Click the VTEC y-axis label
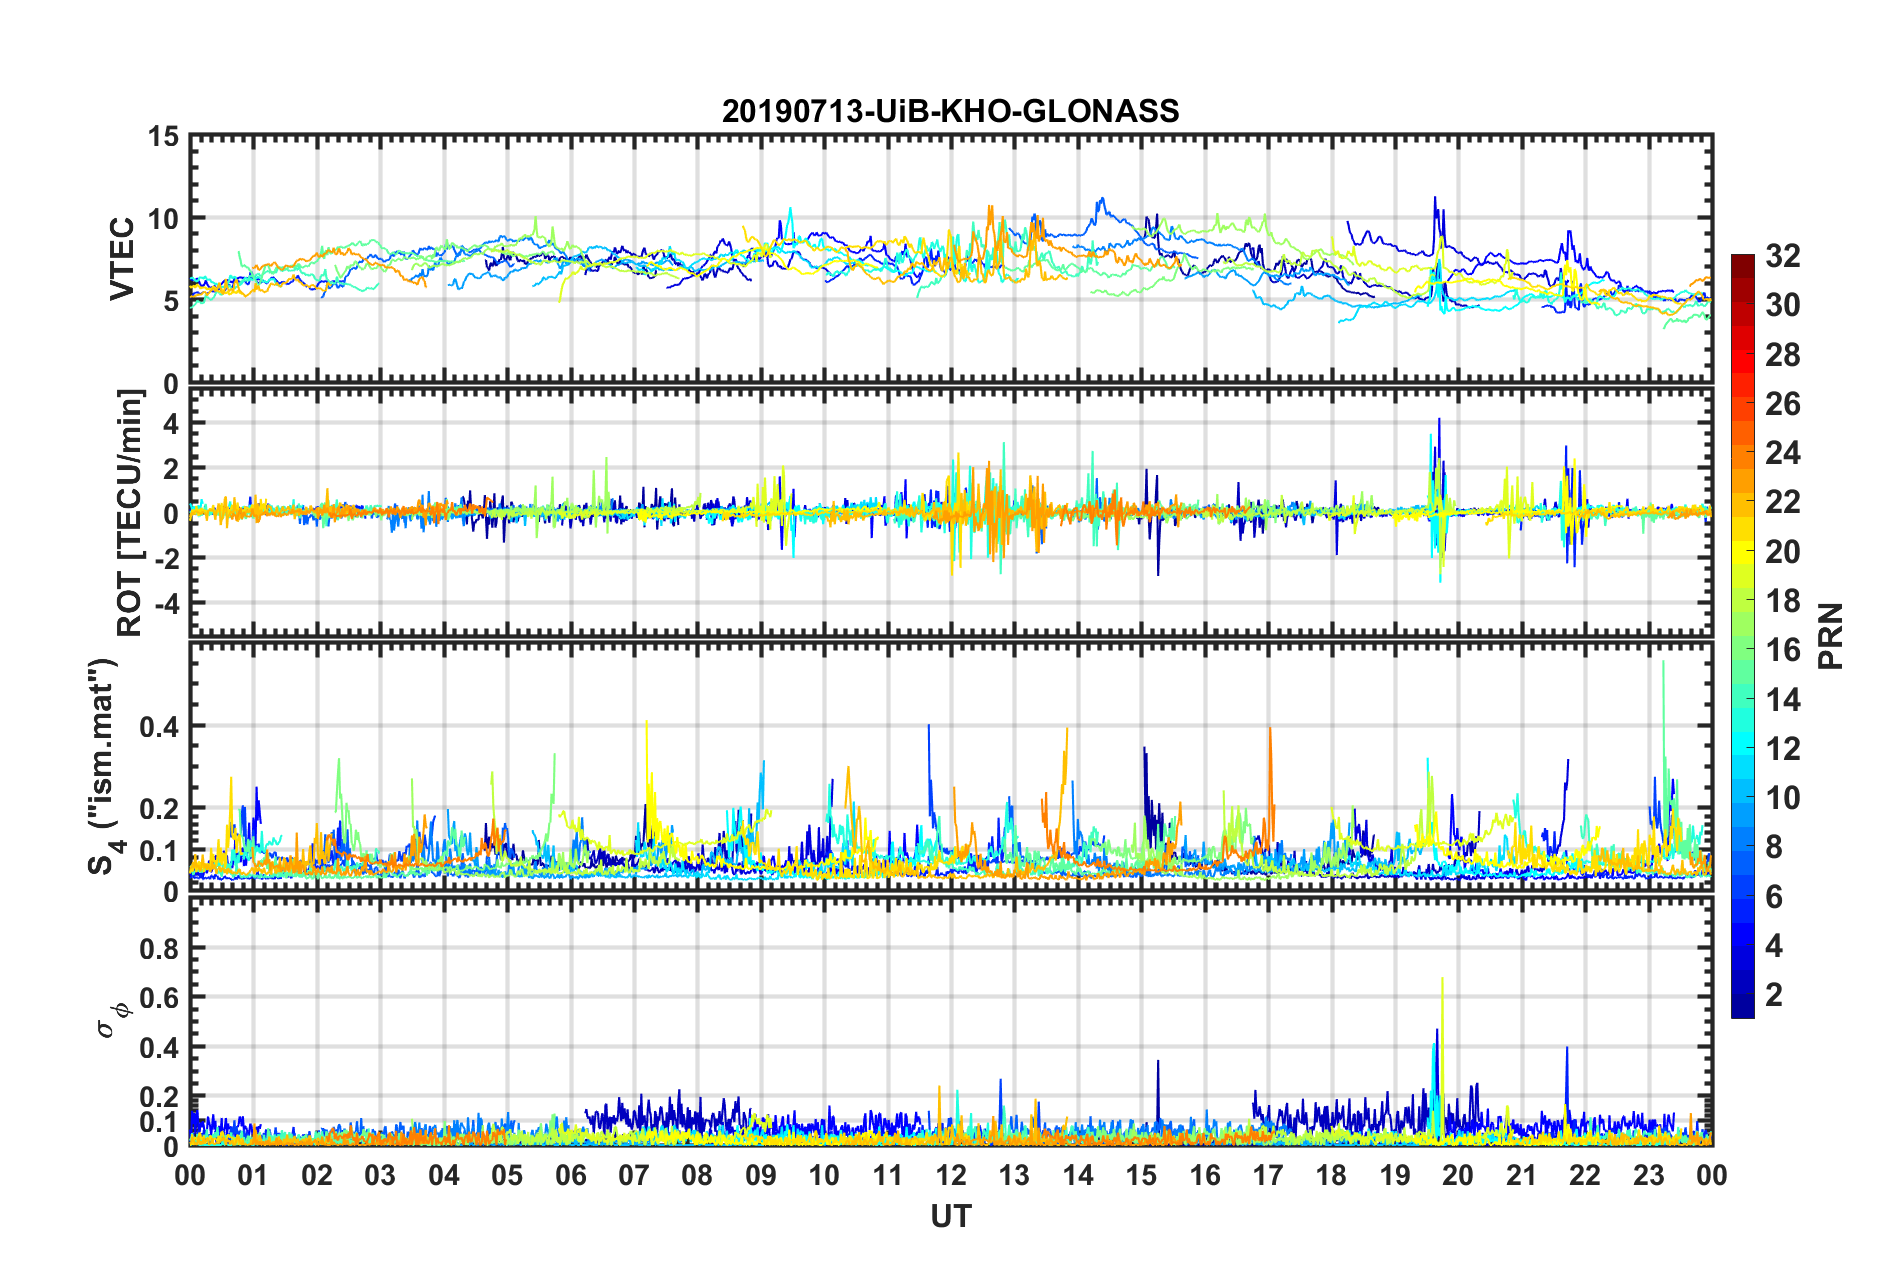1902x1272 pixels. (x=122, y=259)
